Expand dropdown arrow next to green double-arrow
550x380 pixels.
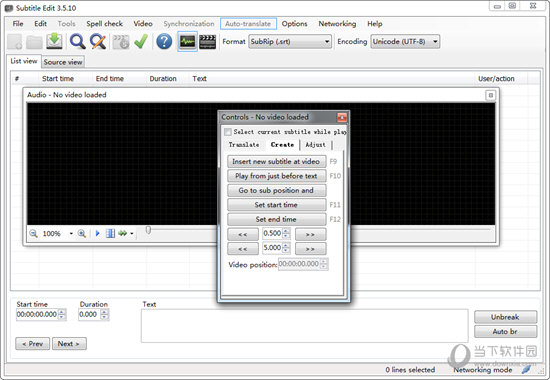pos(132,234)
